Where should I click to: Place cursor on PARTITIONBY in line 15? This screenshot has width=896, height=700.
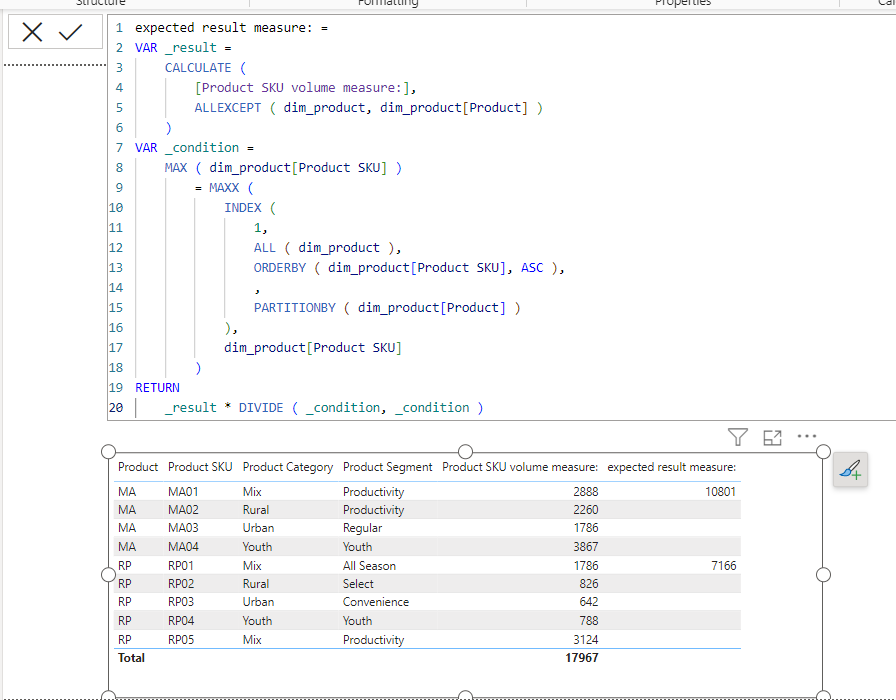[294, 308]
